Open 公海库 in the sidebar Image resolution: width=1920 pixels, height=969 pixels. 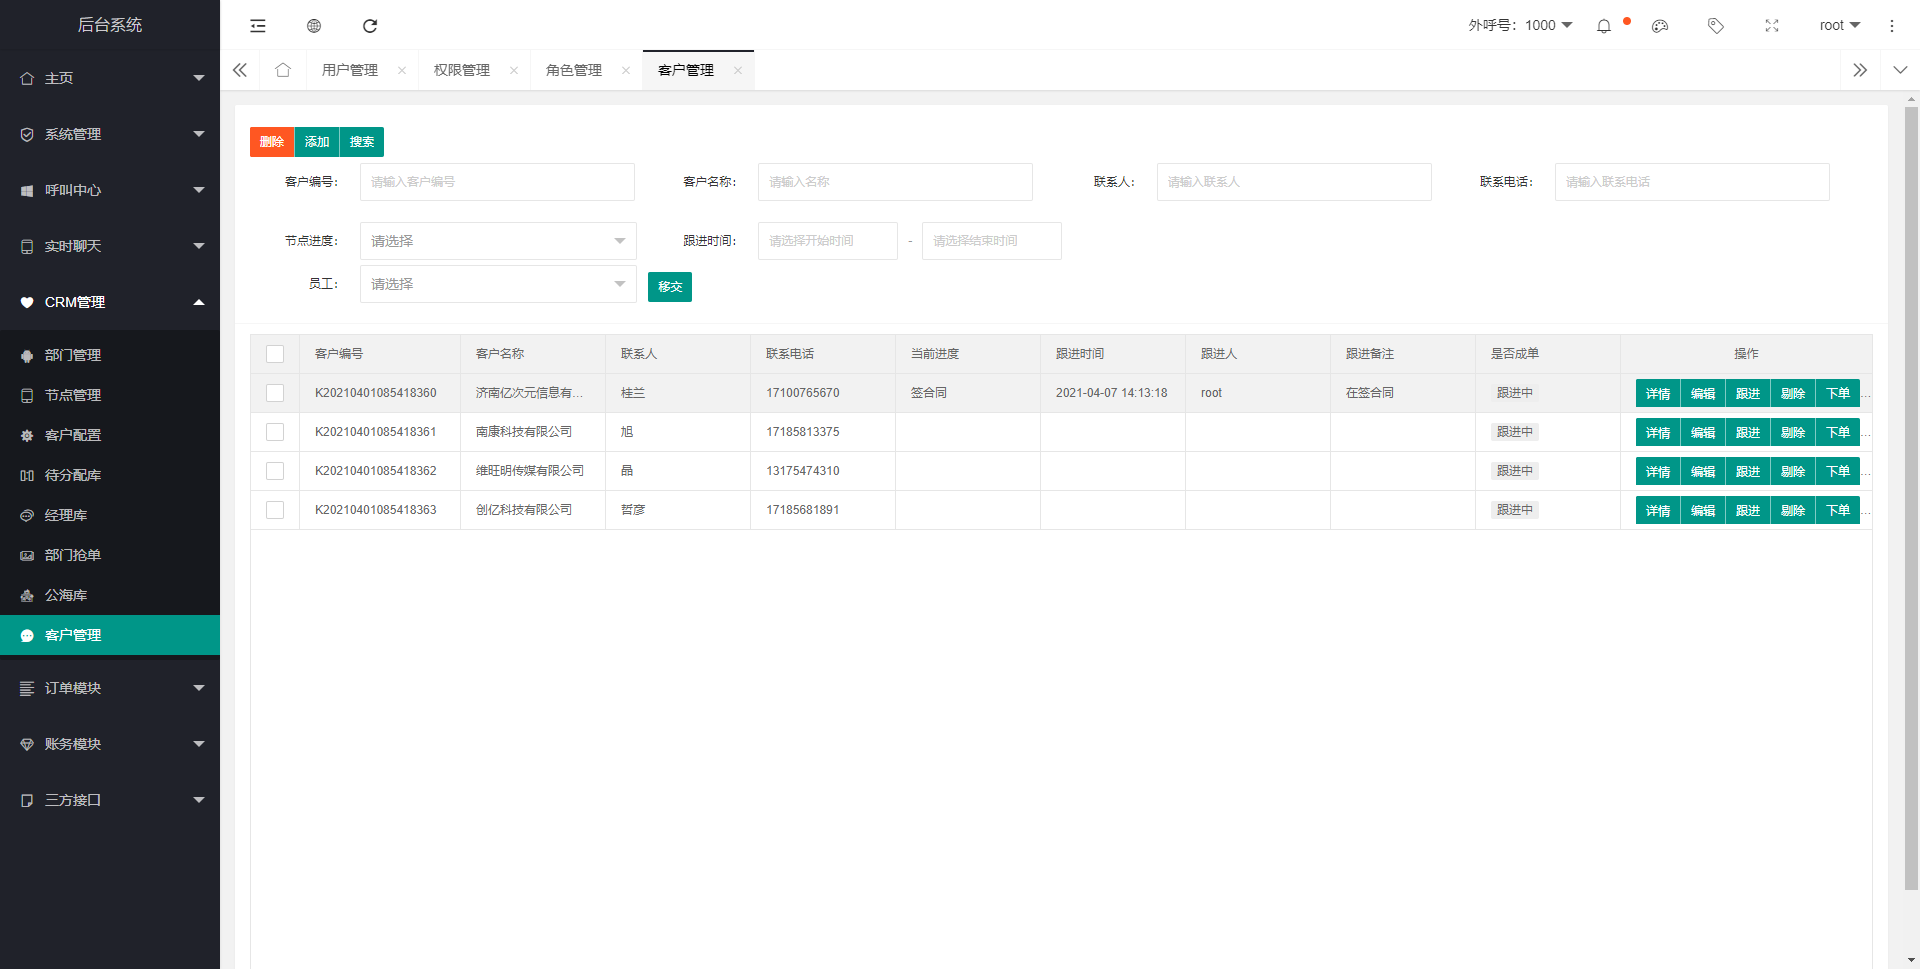[66, 595]
